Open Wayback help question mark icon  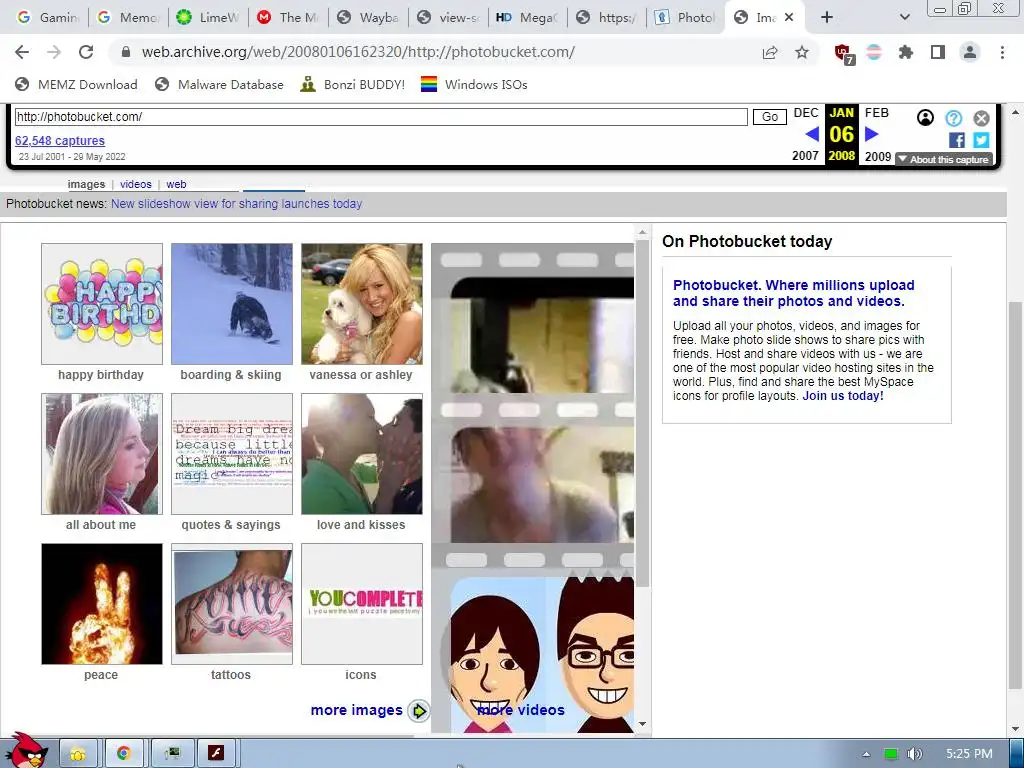click(x=953, y=118)
